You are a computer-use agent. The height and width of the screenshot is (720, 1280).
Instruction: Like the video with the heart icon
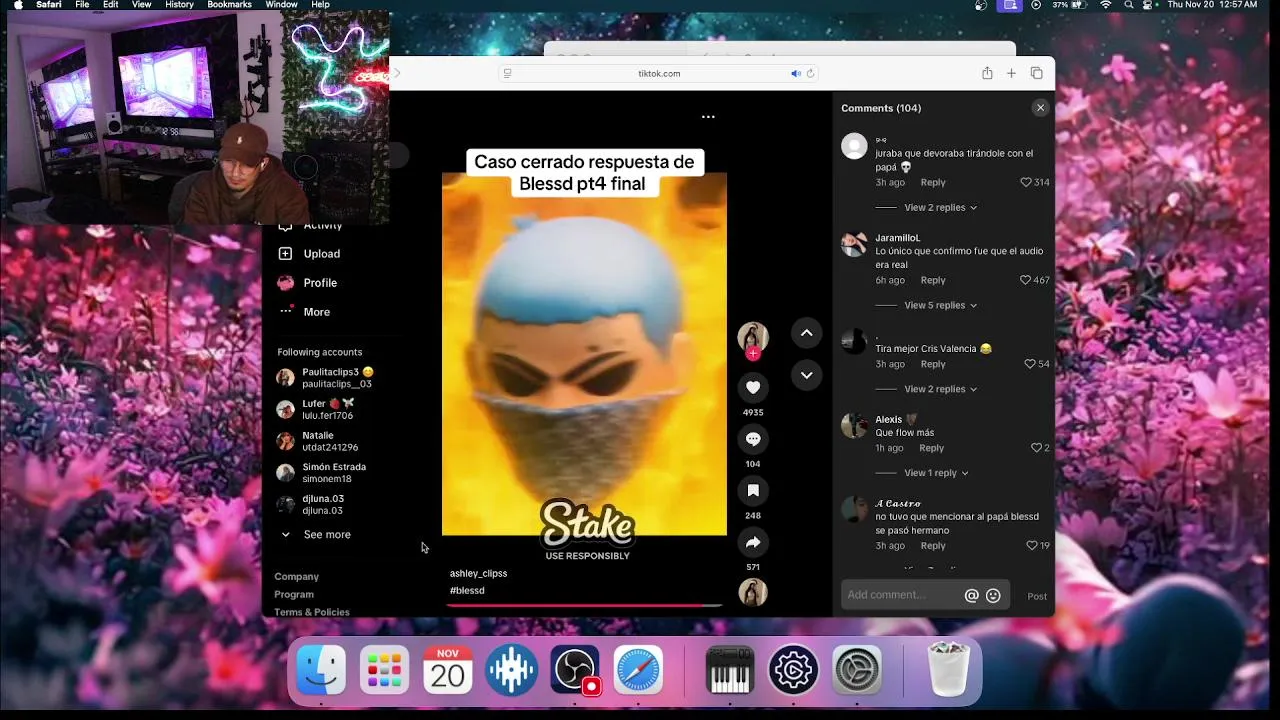point(753,387)
